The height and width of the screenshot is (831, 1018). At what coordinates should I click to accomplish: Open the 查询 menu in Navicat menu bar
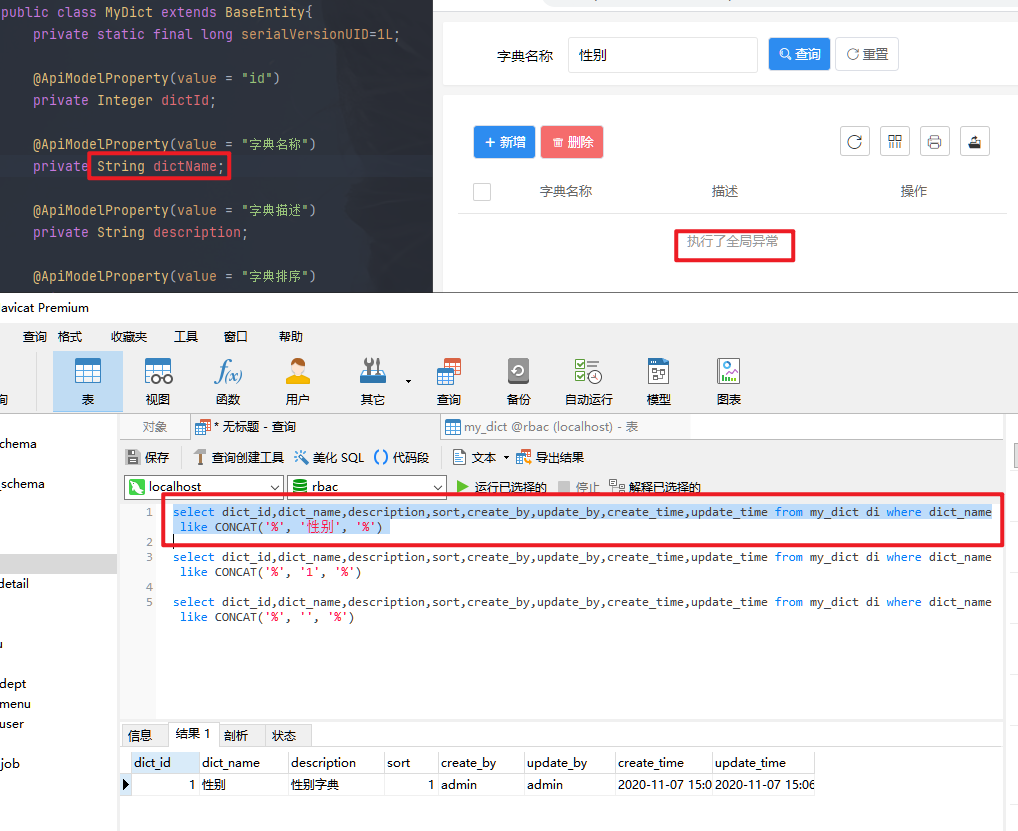coord(34,336)
